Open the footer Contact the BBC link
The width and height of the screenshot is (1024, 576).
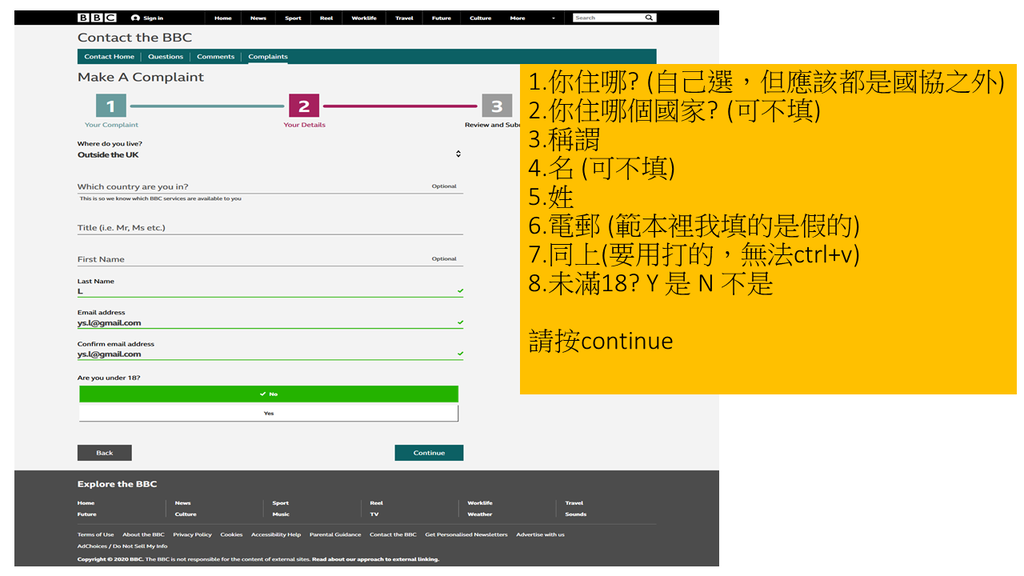click(x=392, y=534)
